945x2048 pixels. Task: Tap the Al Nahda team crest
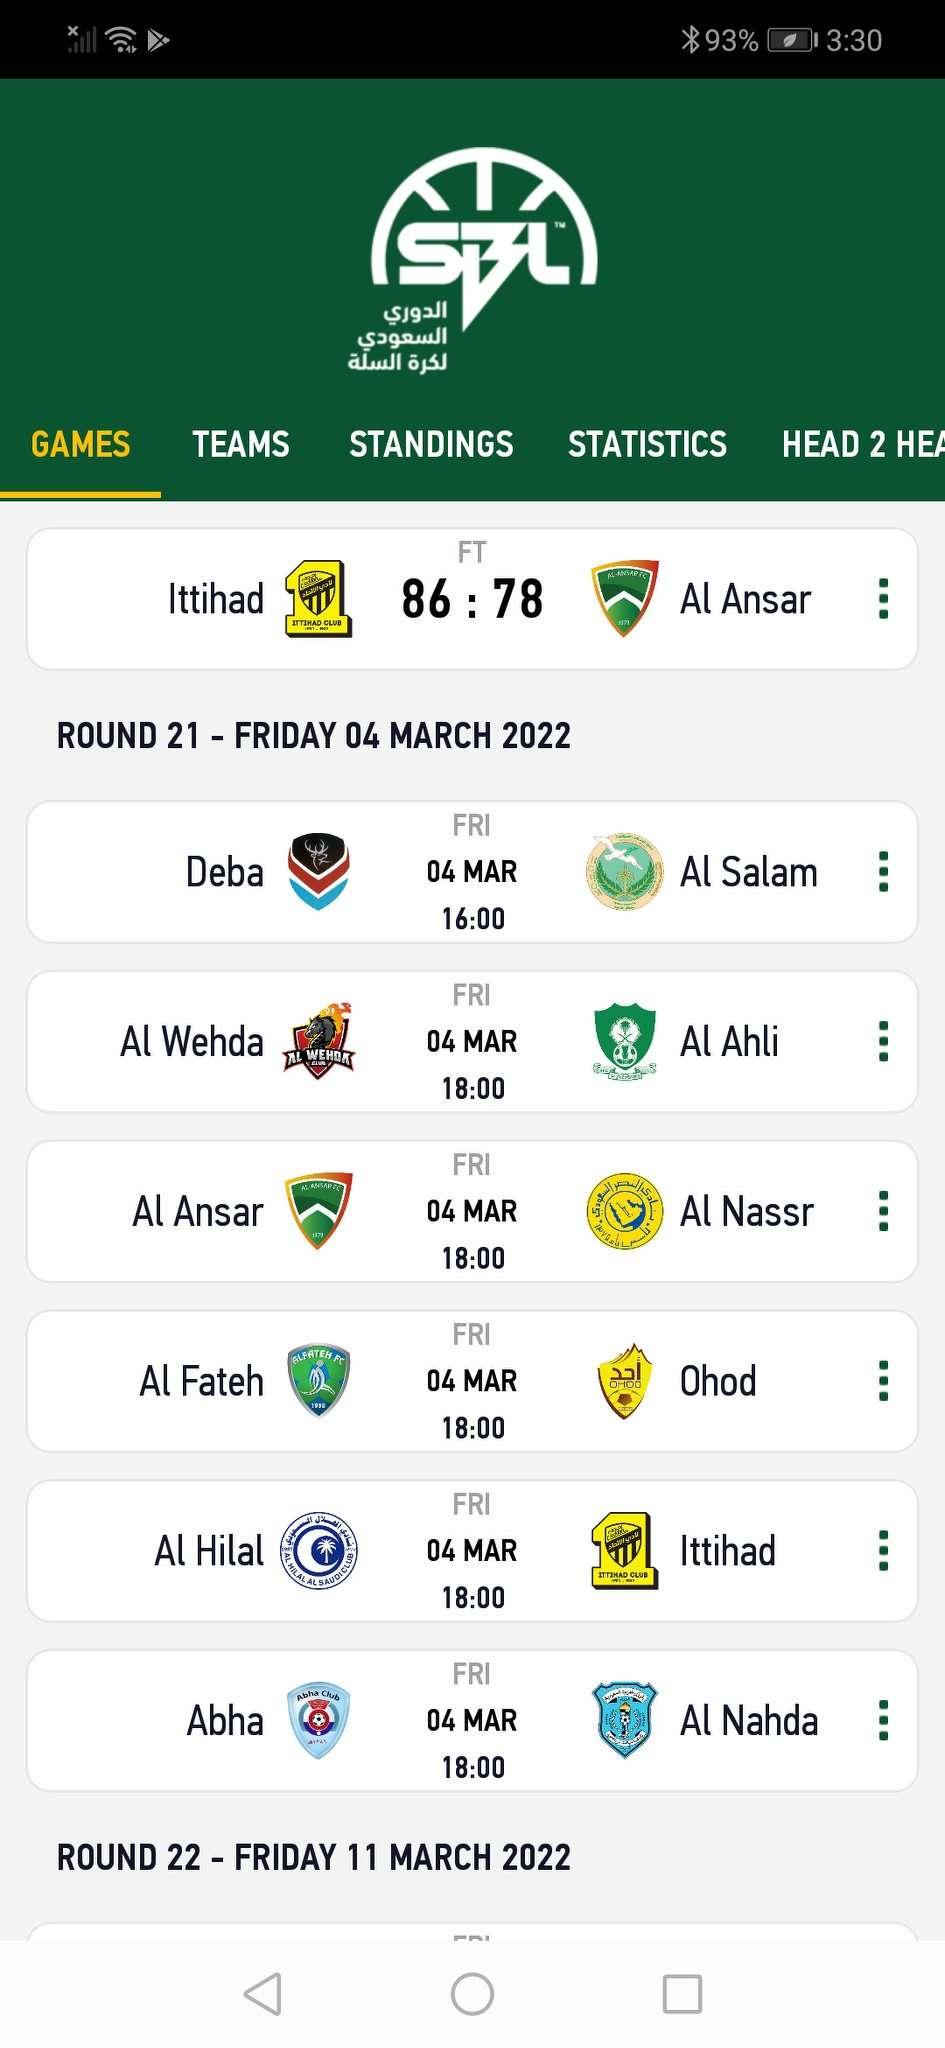click(x=624, y=1721)
